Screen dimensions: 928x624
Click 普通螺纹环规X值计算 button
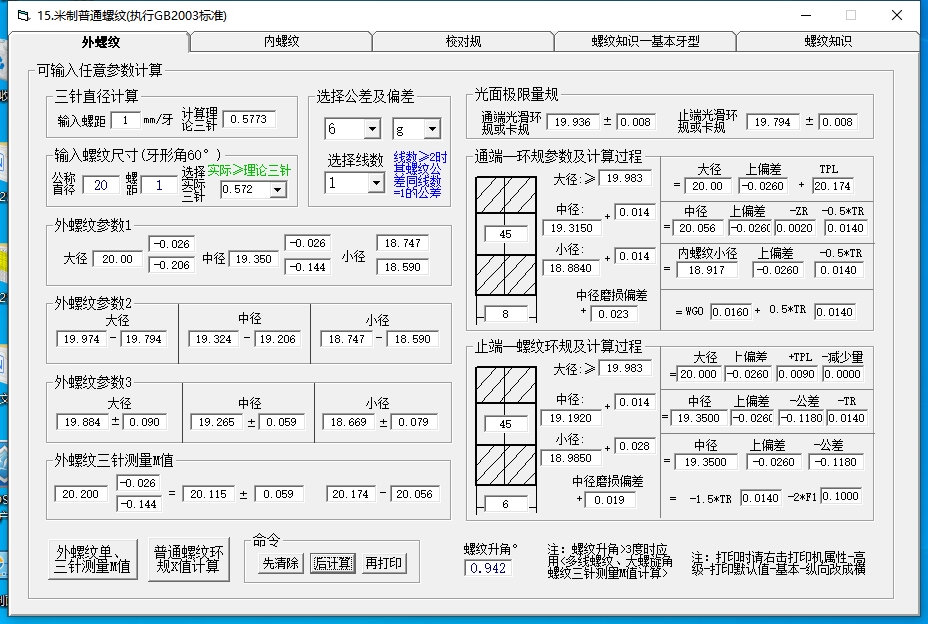point(189,559)
